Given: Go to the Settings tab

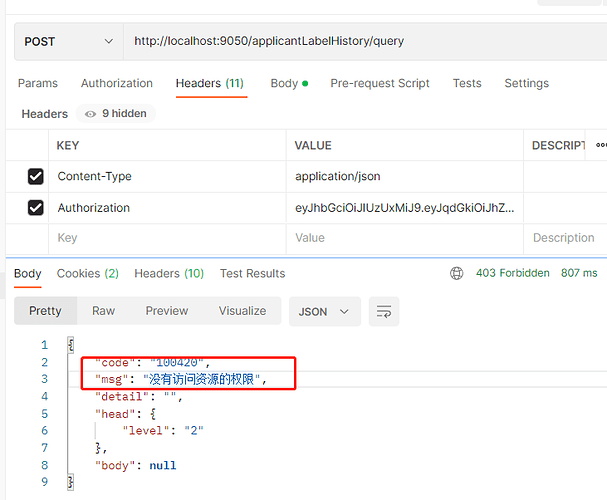Looking at the screenshot, I should tap(526, 83).
